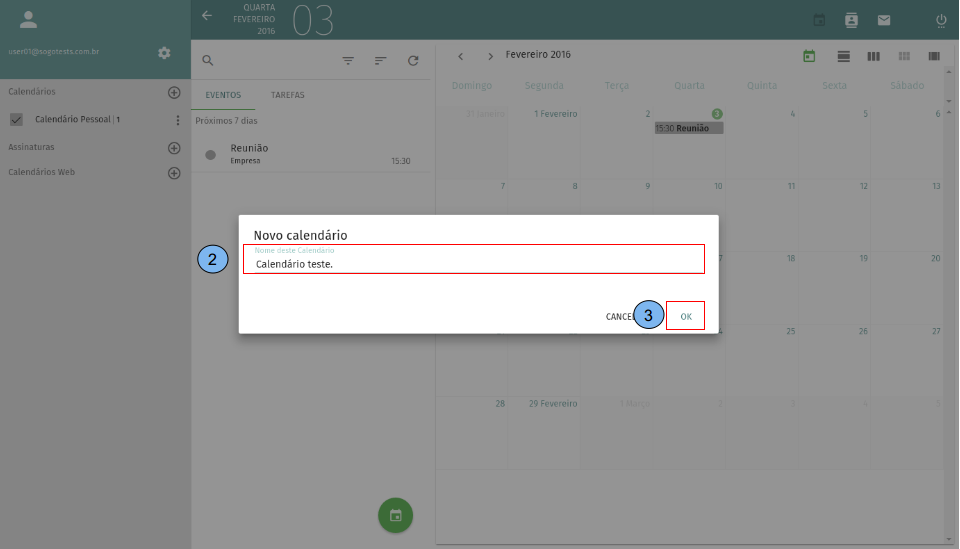Switch to the Tarefas tab
This screenshot has height=549, width=960.
click(x=287, y=95)
